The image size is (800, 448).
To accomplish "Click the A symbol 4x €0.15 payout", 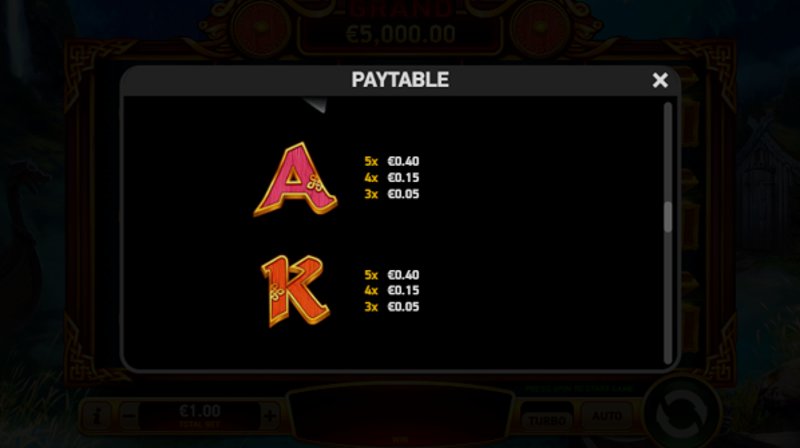I will tap(392, 178).
